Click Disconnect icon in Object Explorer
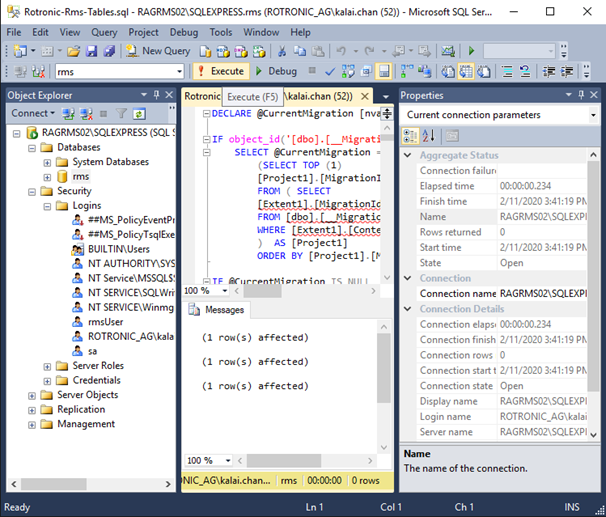606x517 pixels. [x=86, y=114]
